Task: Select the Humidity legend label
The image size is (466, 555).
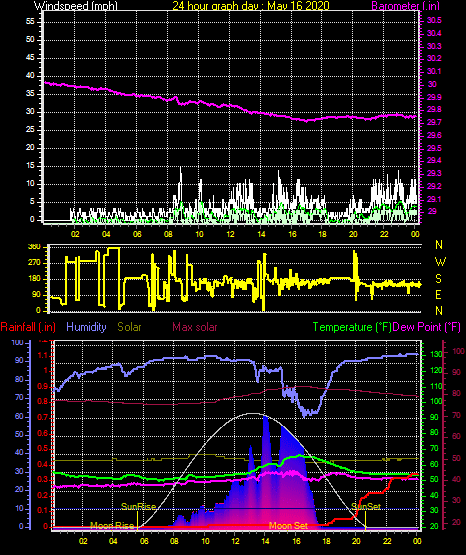Action: pos(86,327)
